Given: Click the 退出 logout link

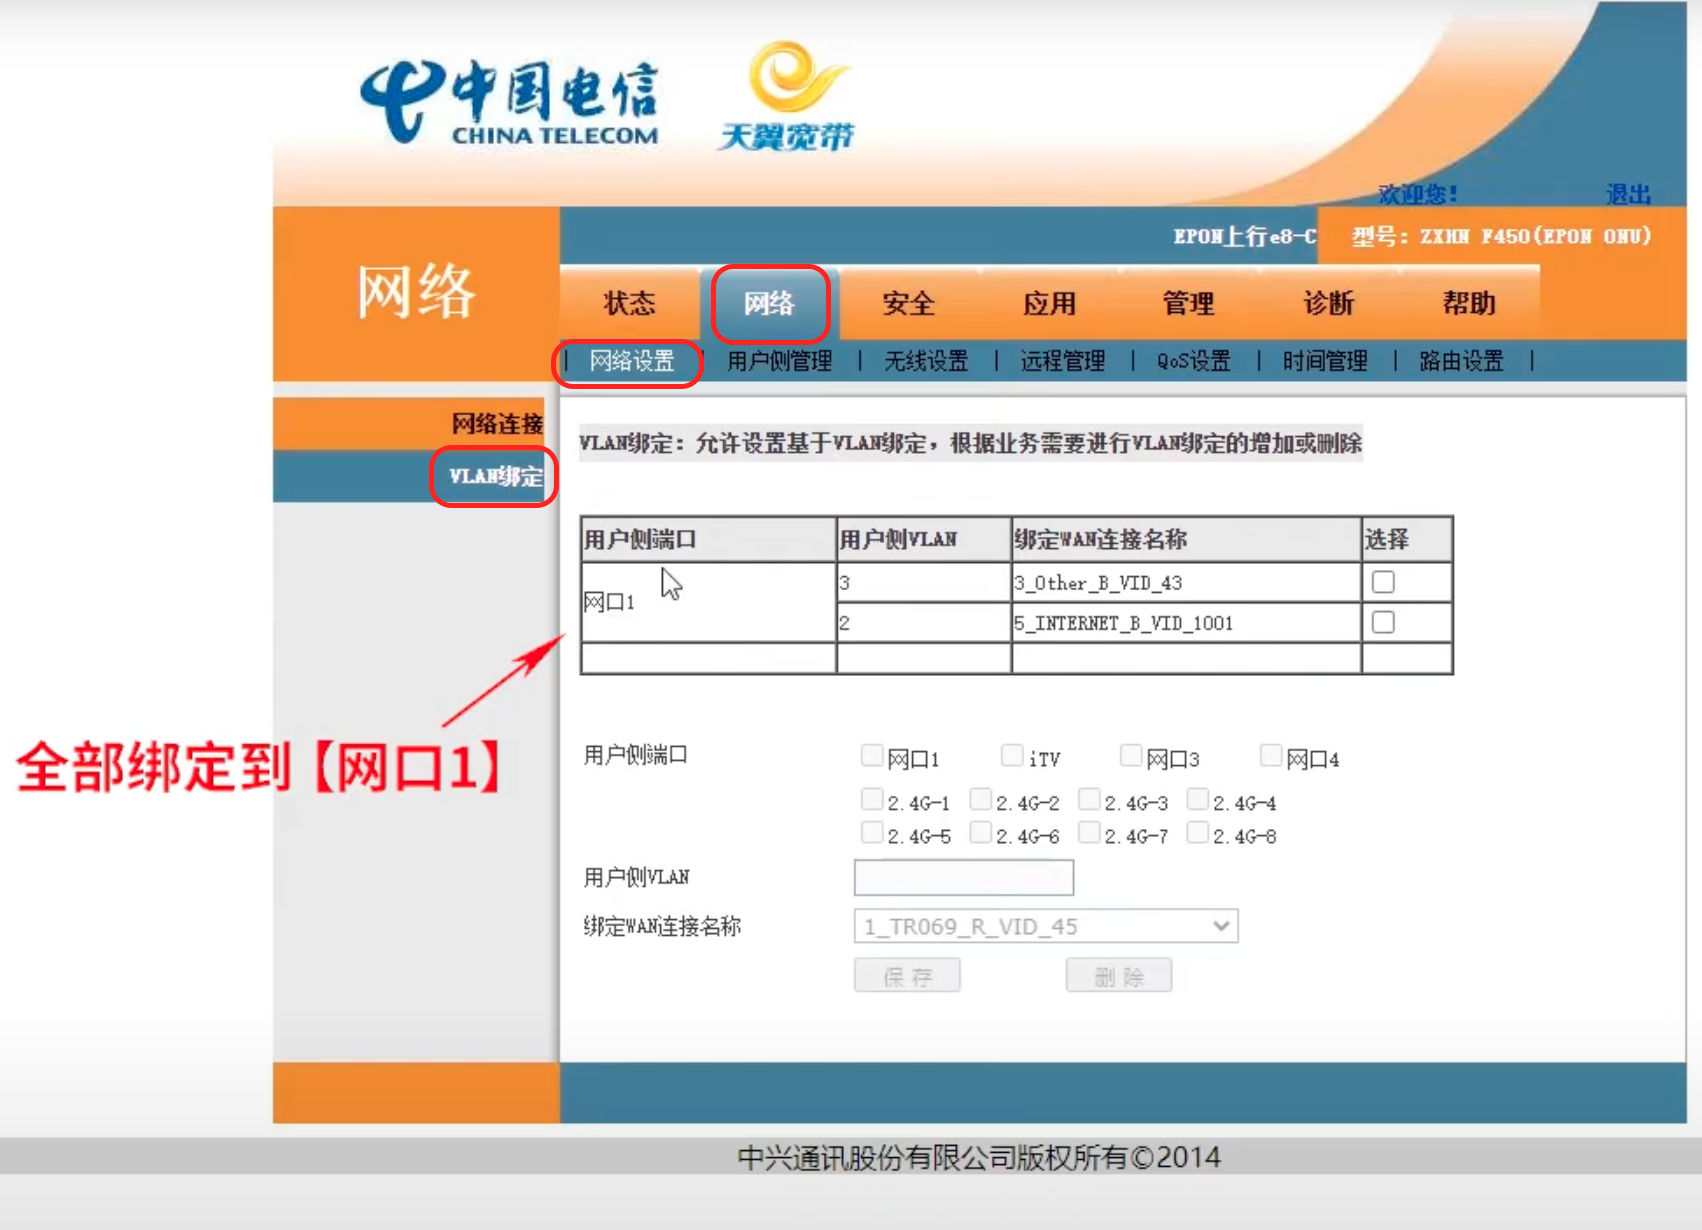Looking at the screenshot, I should pos(1627,194).
